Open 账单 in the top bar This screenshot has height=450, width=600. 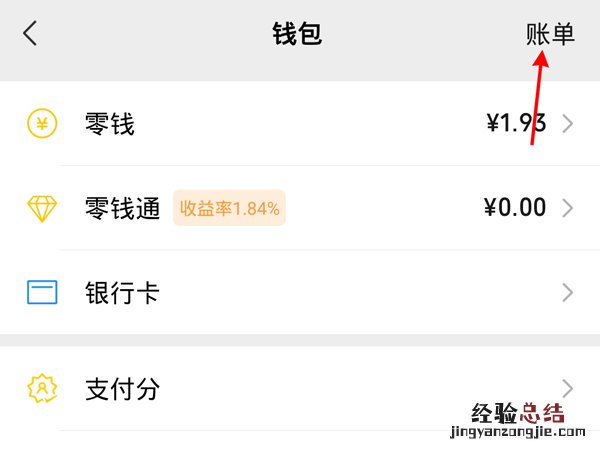tap(551, 33)
